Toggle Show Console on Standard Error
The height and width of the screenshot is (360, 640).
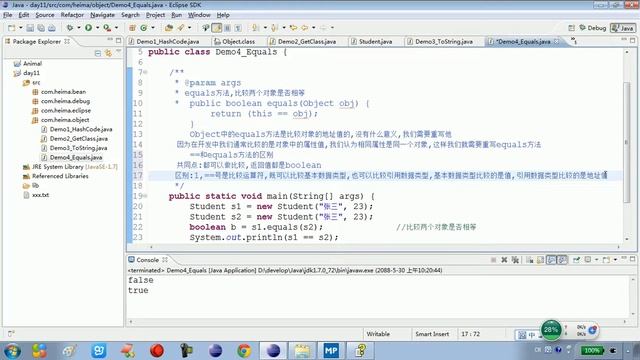click(x=562, y=260)
